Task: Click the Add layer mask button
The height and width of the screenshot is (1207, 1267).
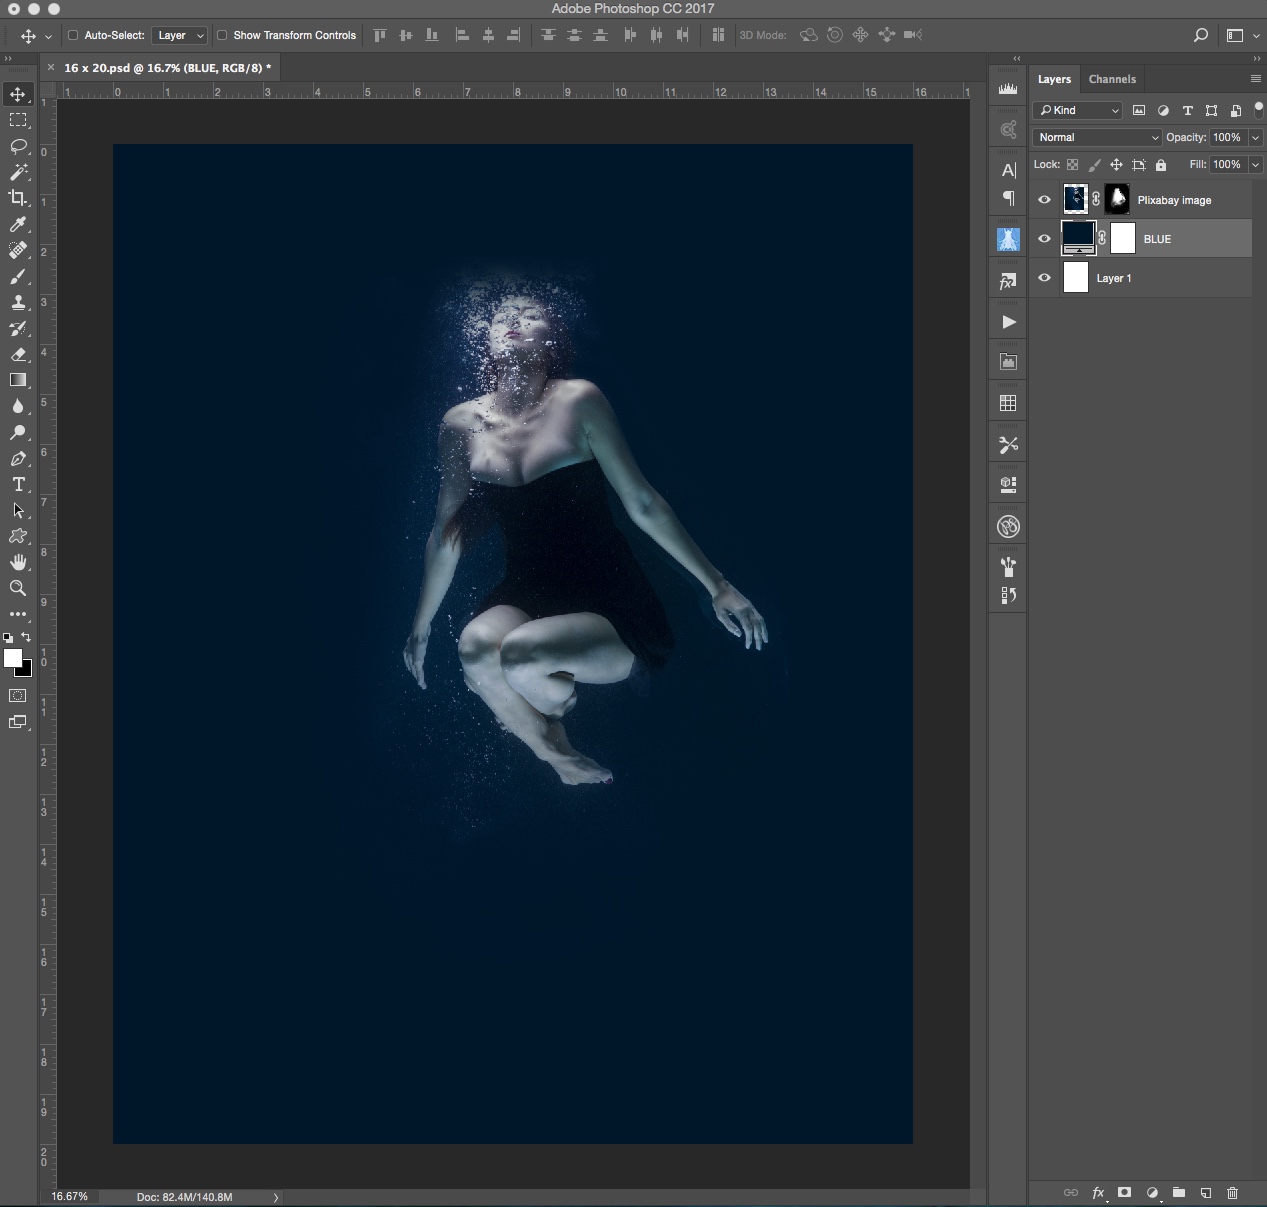Action: [x=1125, y=1193]
